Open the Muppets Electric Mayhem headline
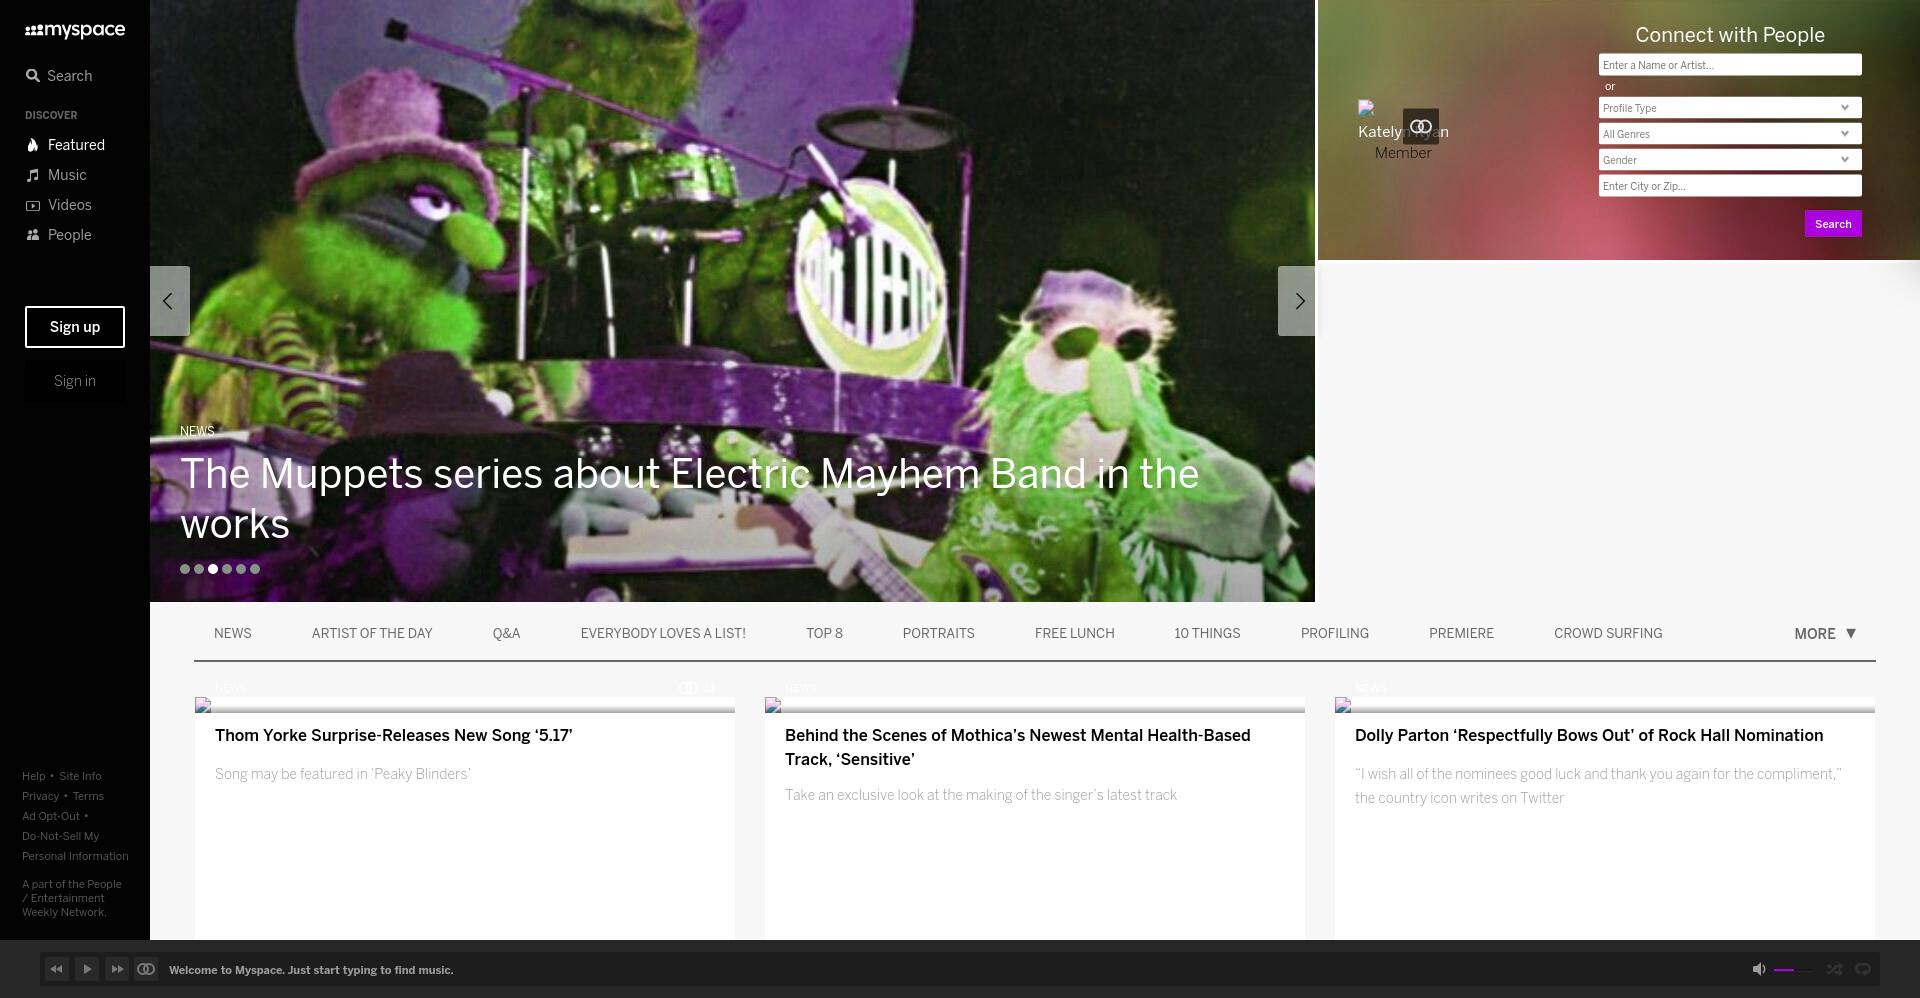 (x=689, y=499)
